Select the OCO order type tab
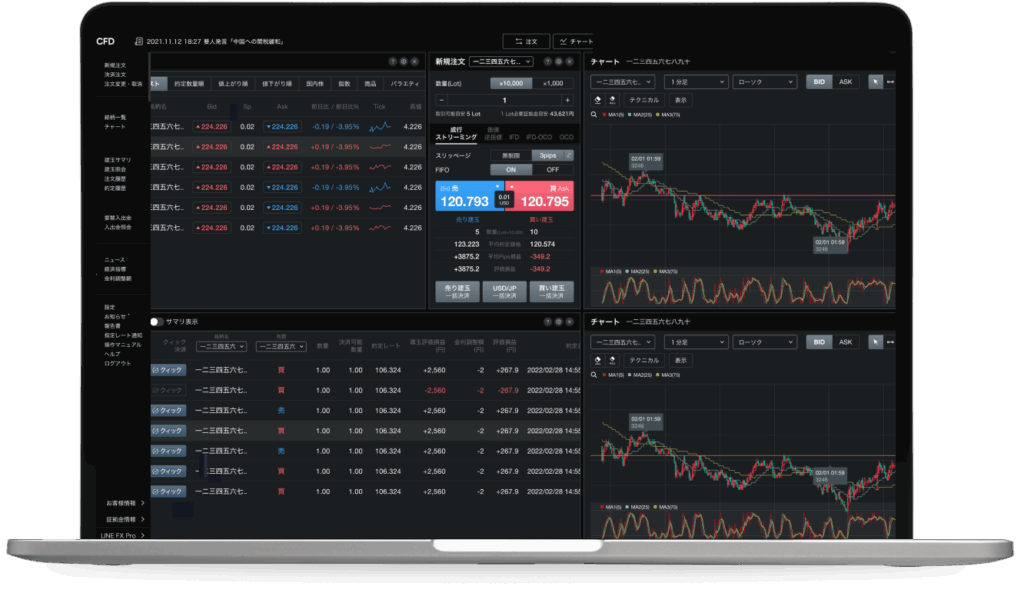The width and height of the screenshot is (1024, 593). [565, 136]
